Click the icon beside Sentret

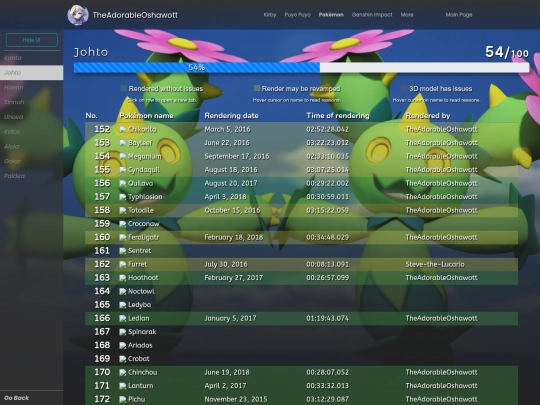click(x=123, y=251)
